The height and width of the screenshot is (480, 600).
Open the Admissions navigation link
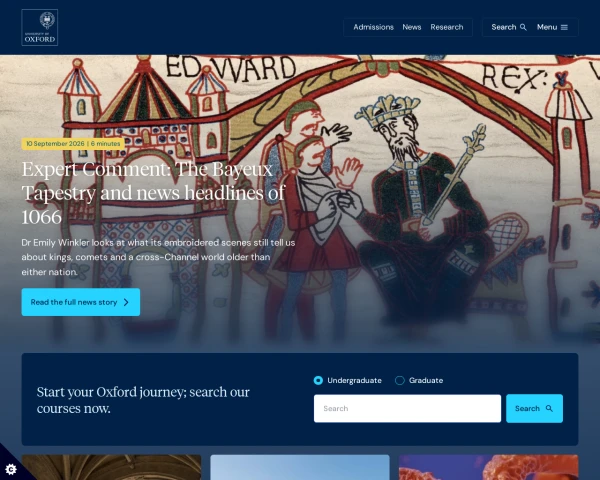[x=373, y=27]
